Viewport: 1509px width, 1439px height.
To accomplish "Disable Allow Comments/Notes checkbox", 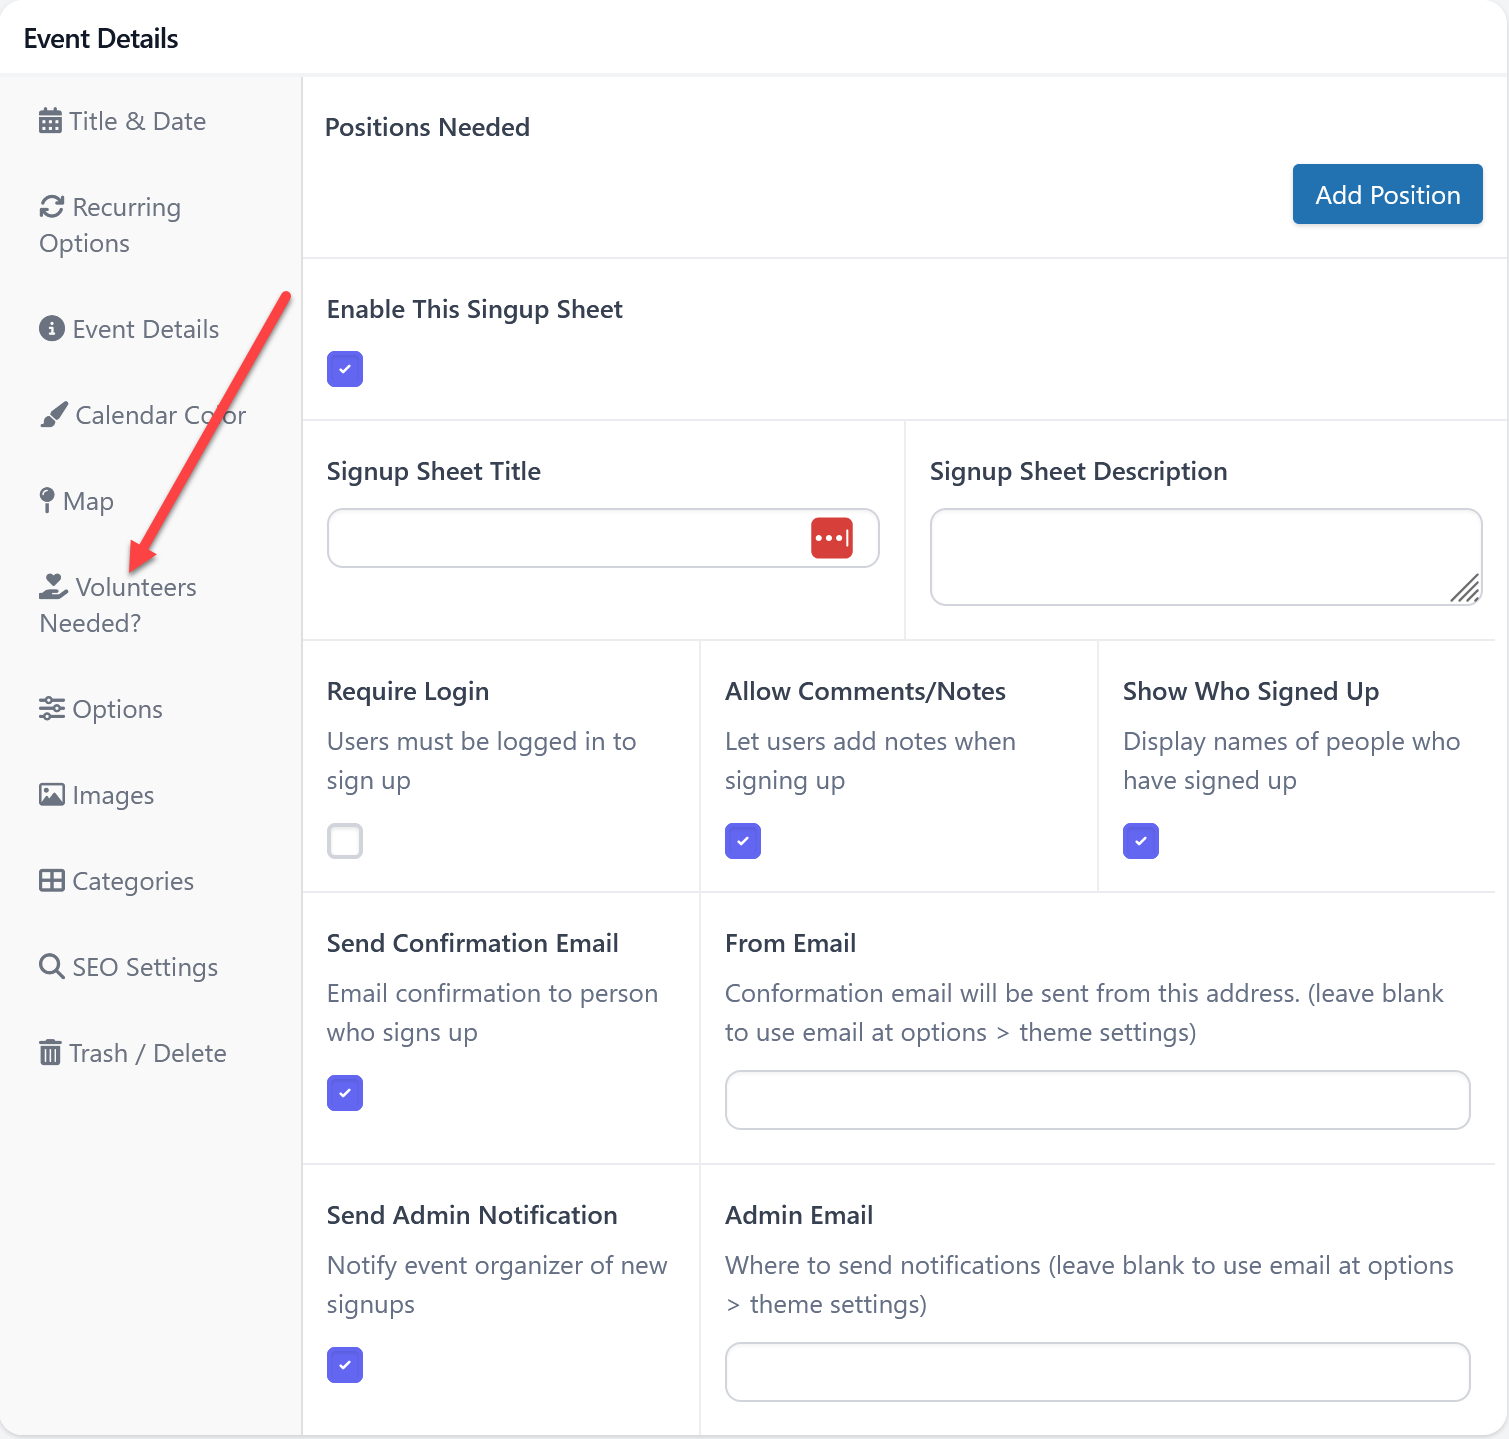I will pyautogui.click(x=743, y=841).
